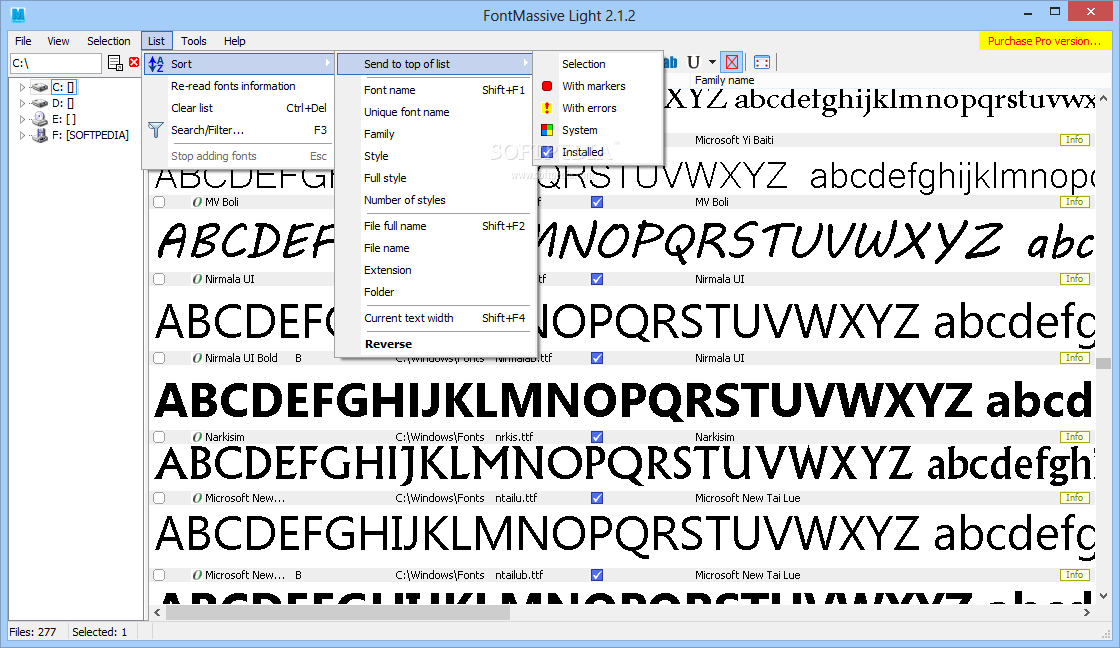Click Info button in Nirmala UI Bold row
The height and width of the screenshot is (648, 1120).
[1074, 358]
